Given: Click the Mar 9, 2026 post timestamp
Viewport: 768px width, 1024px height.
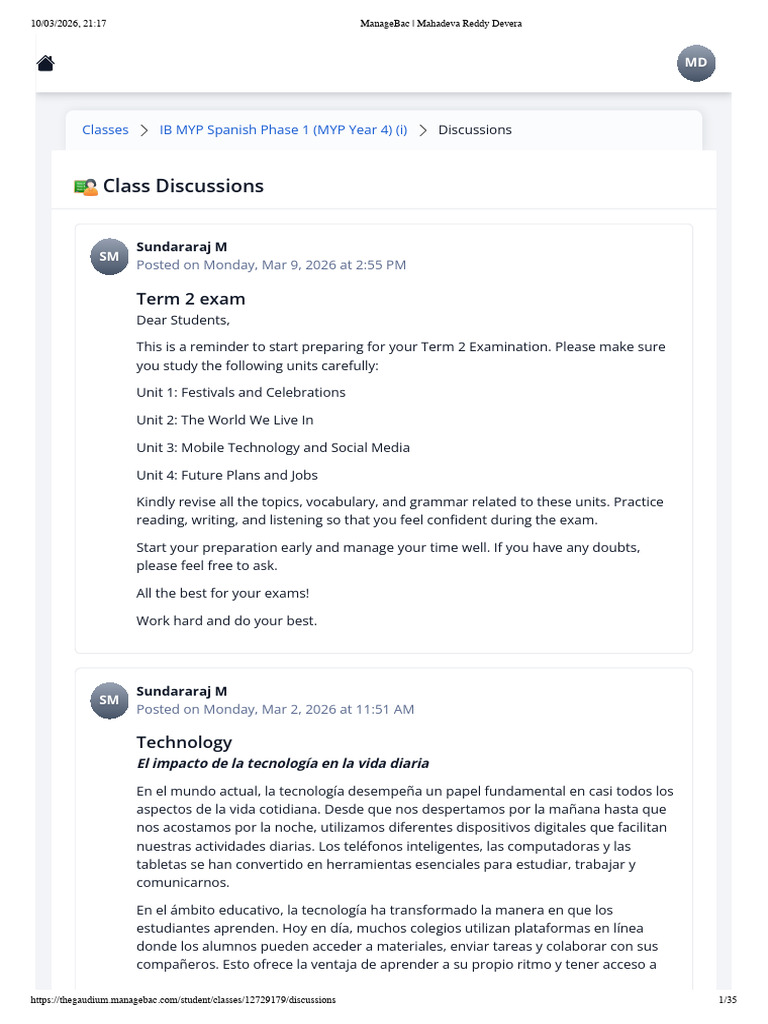Looking at the screenshot, I should coord(271,265).
